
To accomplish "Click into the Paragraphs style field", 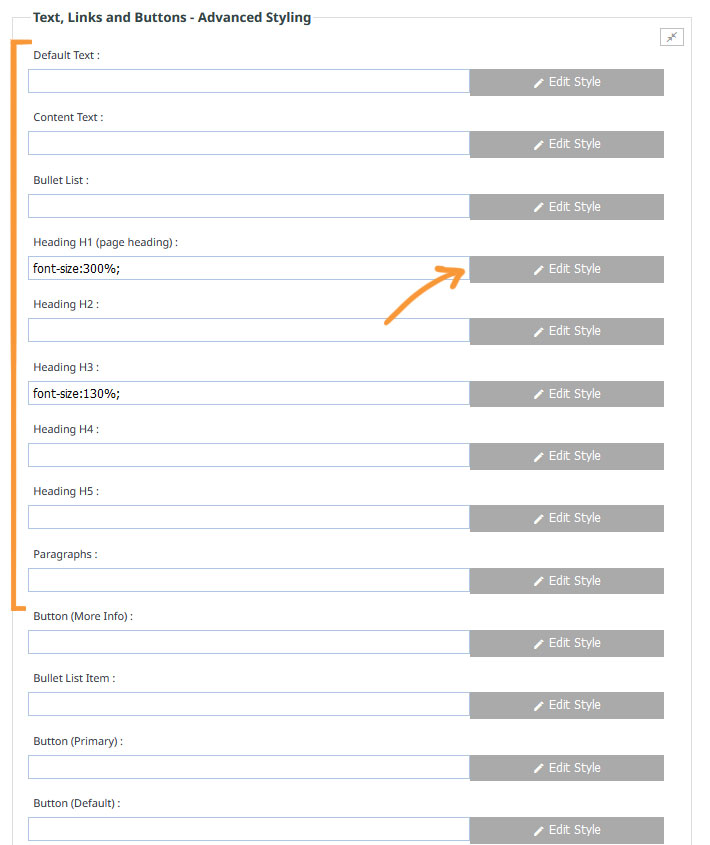I will click(x=249, y=581).
